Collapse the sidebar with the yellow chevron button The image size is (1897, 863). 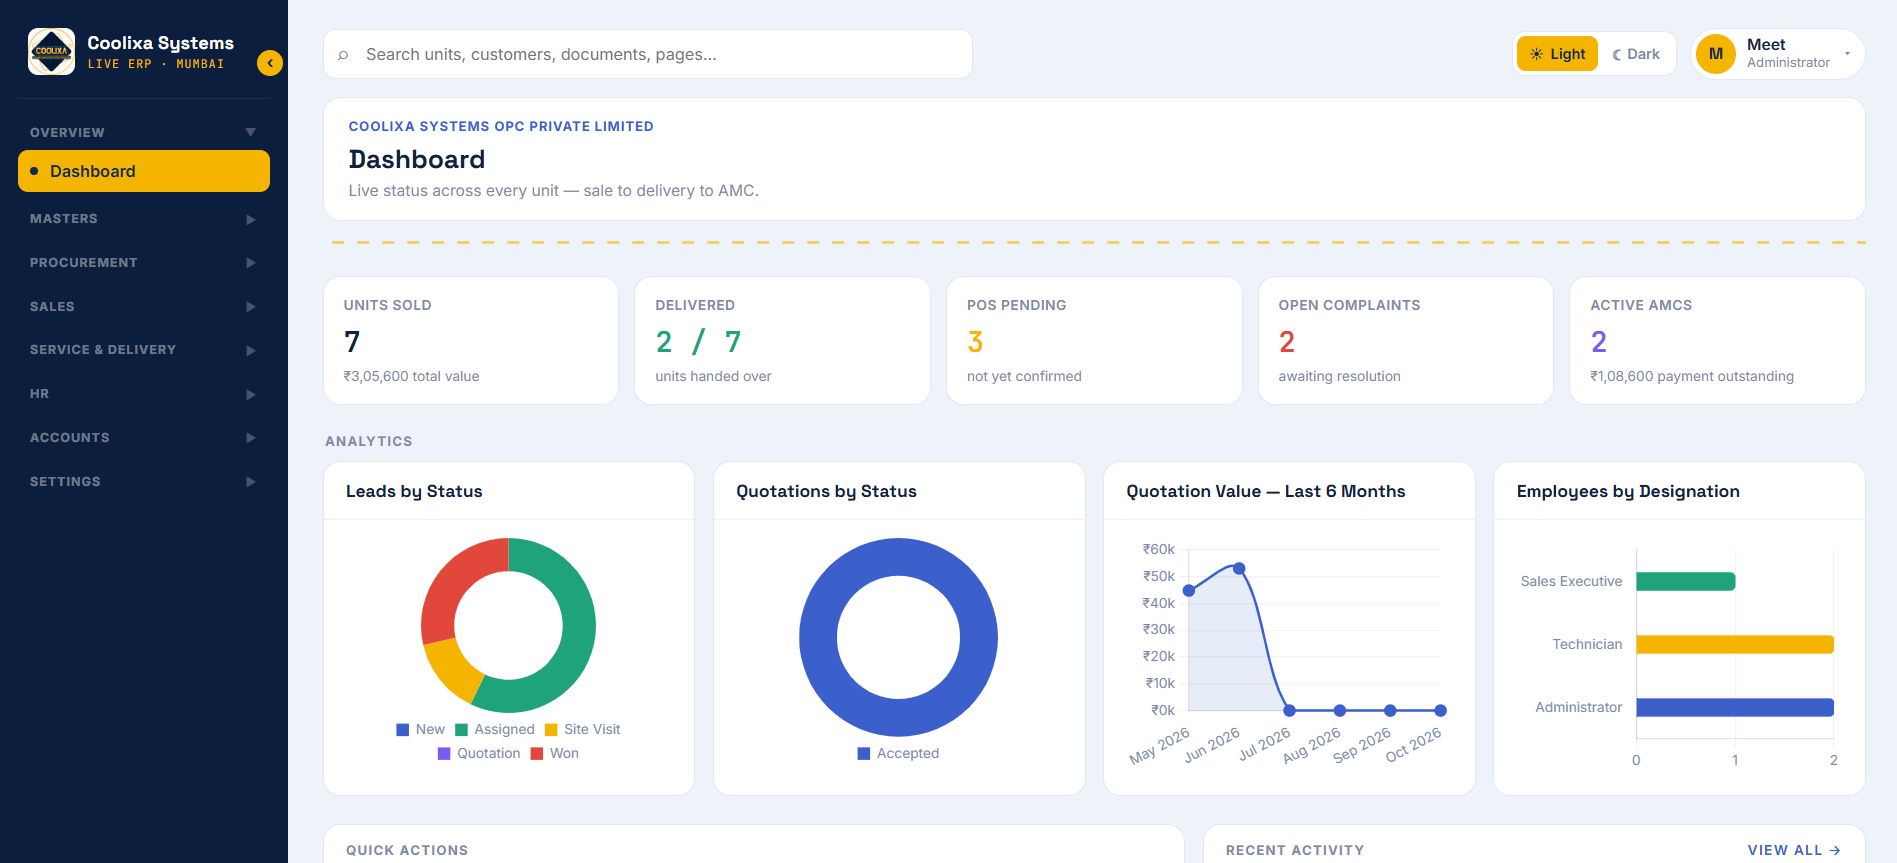pyautogui.click(x=270, y=63)
